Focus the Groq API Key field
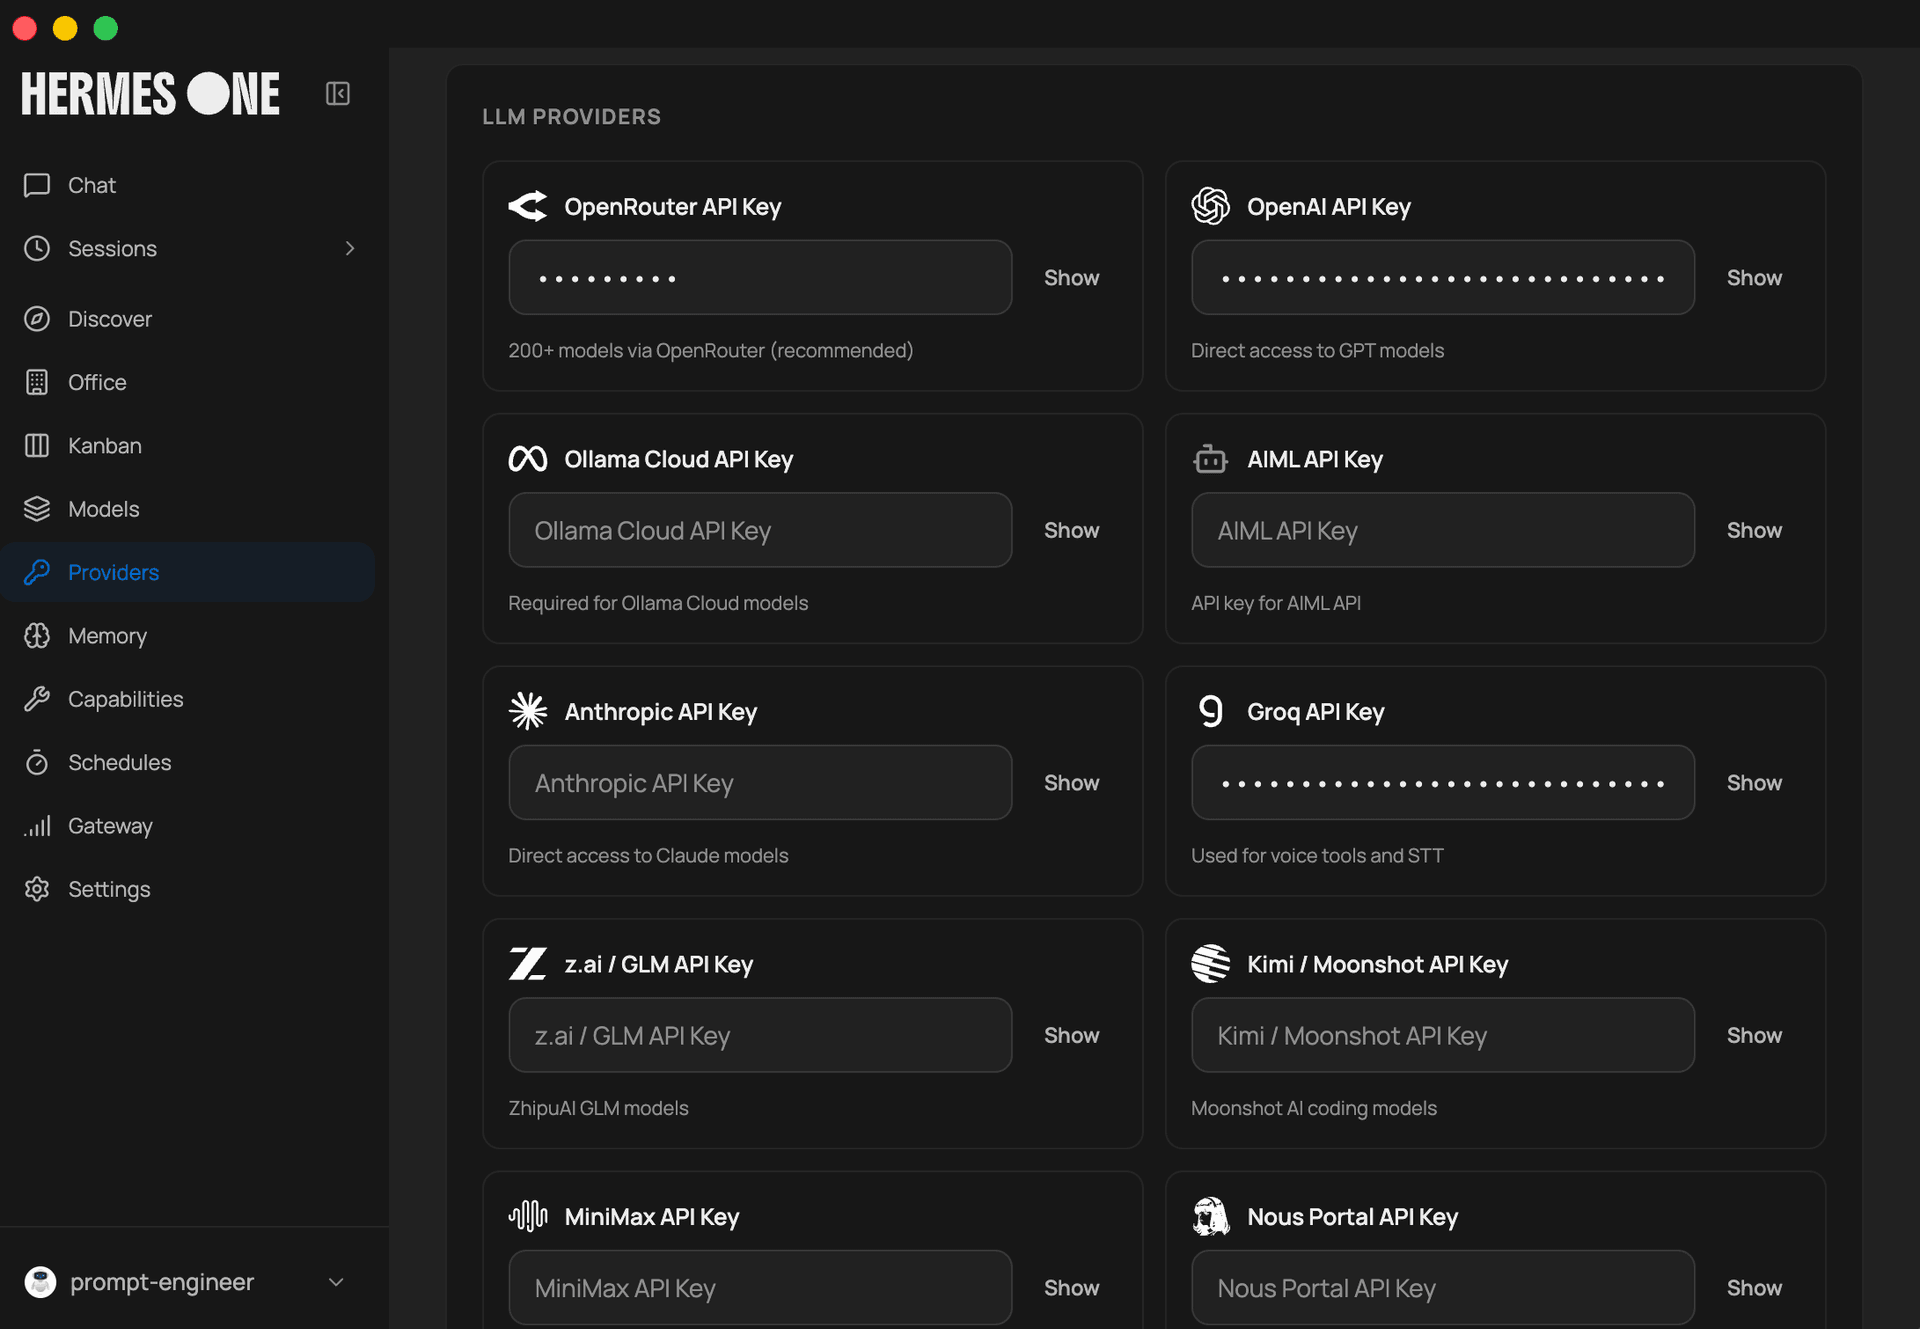This screenshot has height=1329, width=1920. [x=1443, y=782]
